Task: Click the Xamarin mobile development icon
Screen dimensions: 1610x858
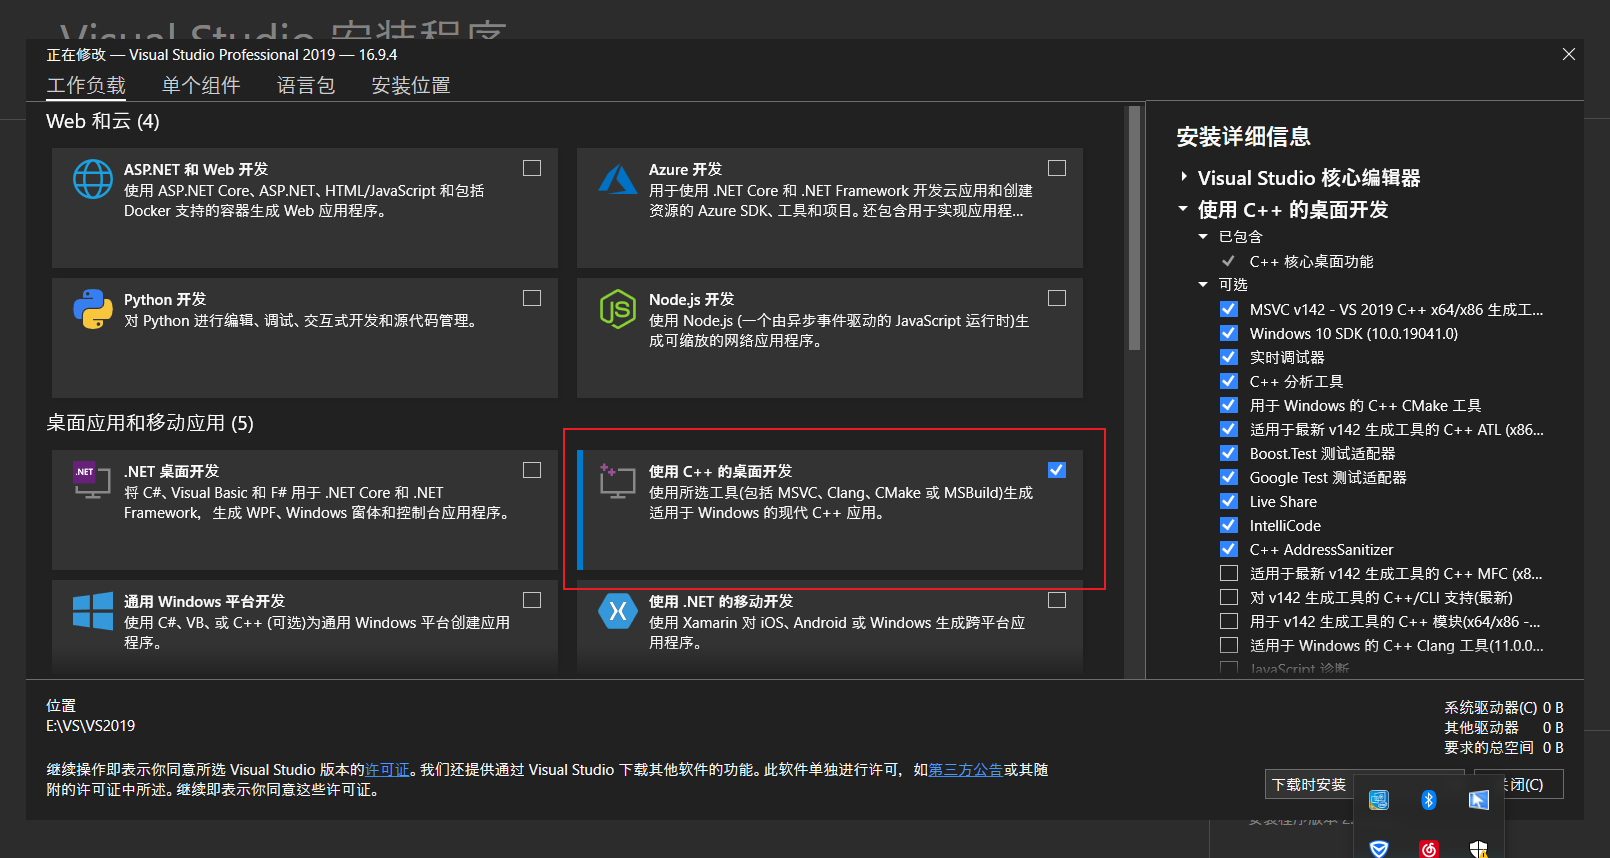Action: (x=618, y=611)
